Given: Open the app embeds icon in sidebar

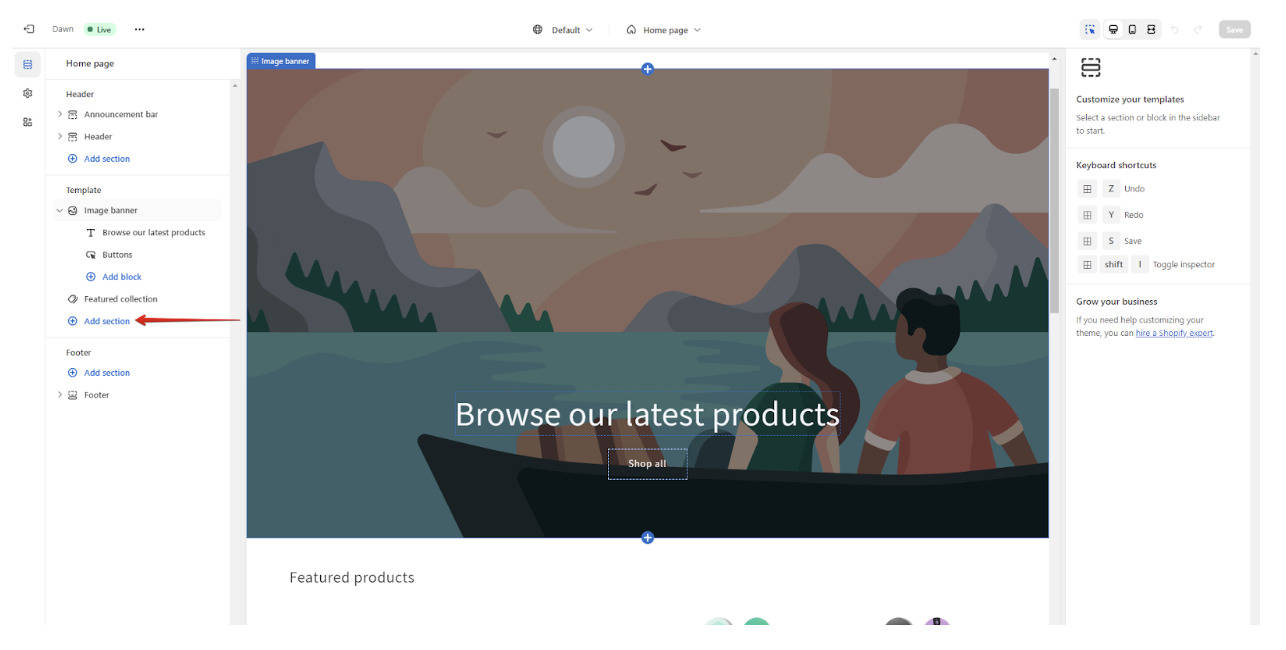Looking at the screenshot, I should (x=28, y=122).
